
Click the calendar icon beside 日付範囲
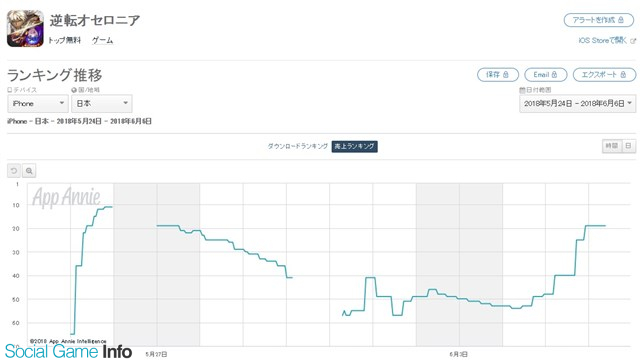(x=522, y=90)
